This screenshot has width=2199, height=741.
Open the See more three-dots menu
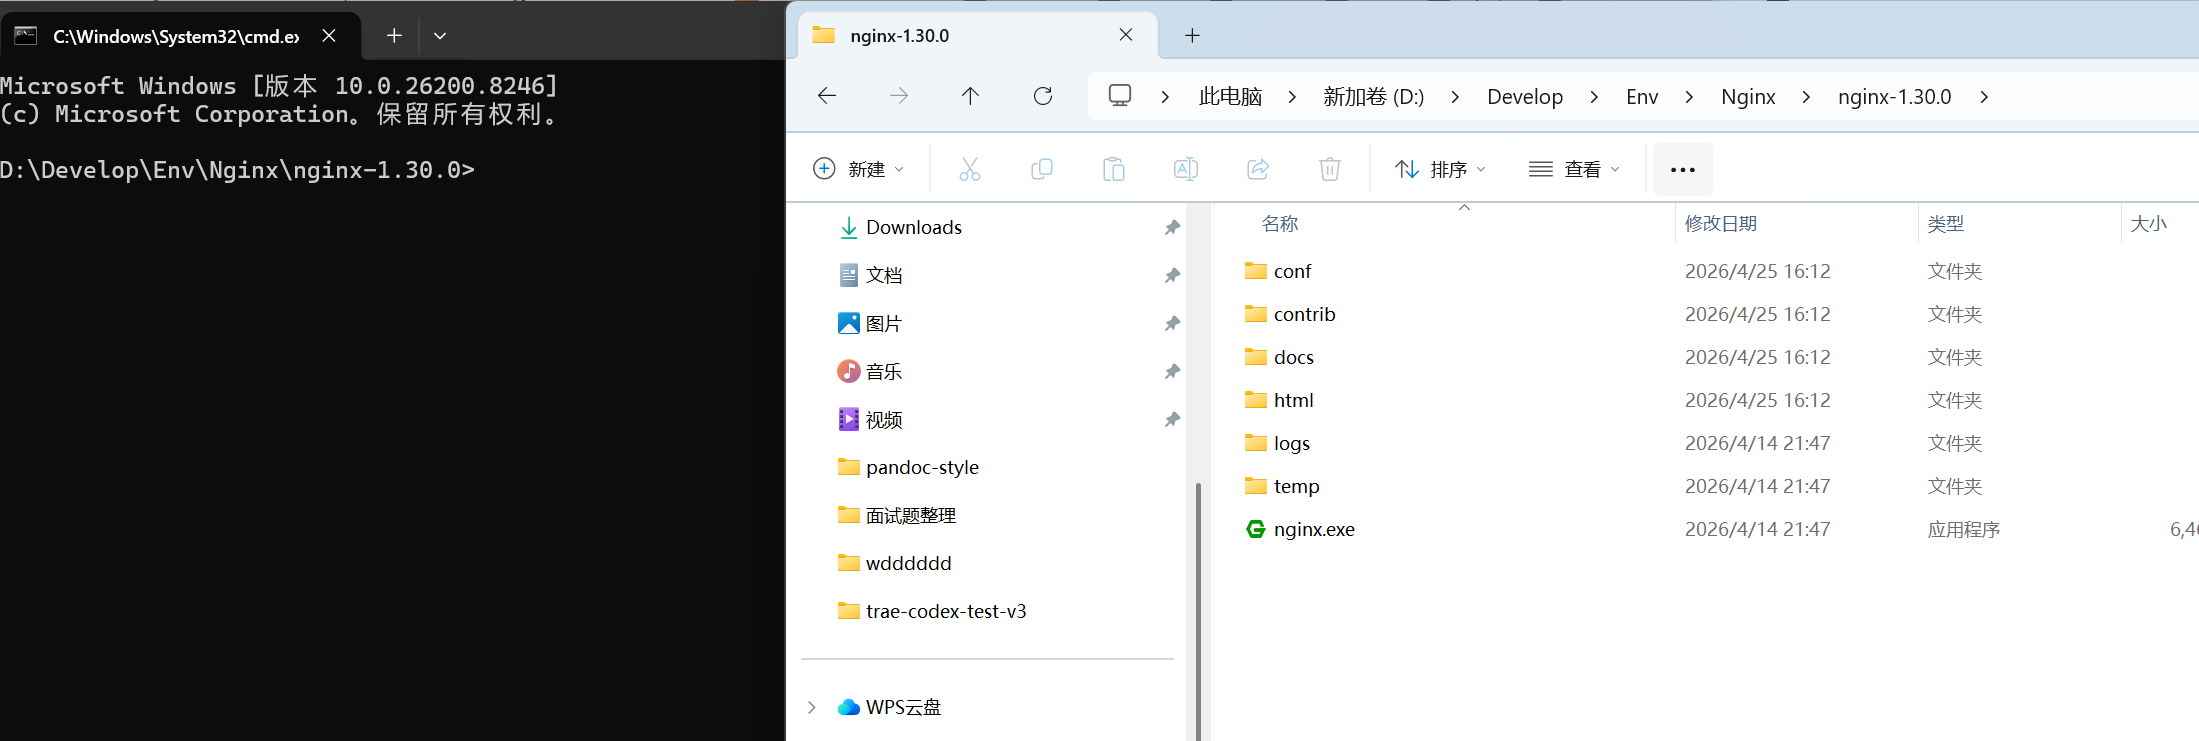(x=1683, y=169)
